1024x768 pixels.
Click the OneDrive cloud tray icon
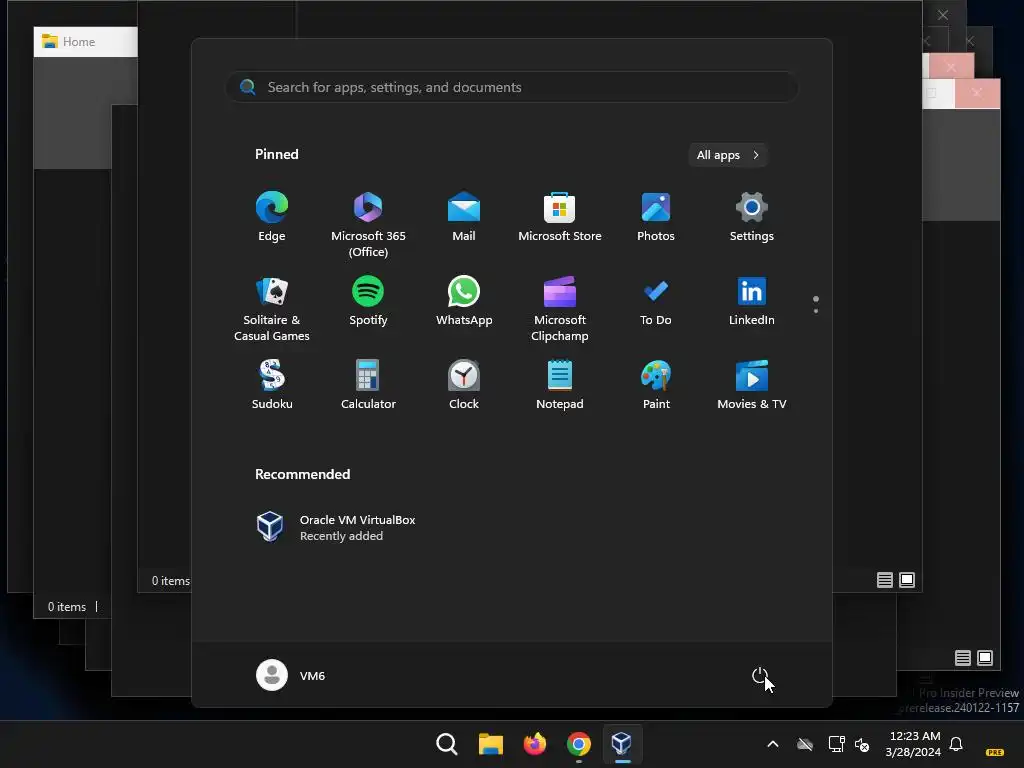(805, 744)
